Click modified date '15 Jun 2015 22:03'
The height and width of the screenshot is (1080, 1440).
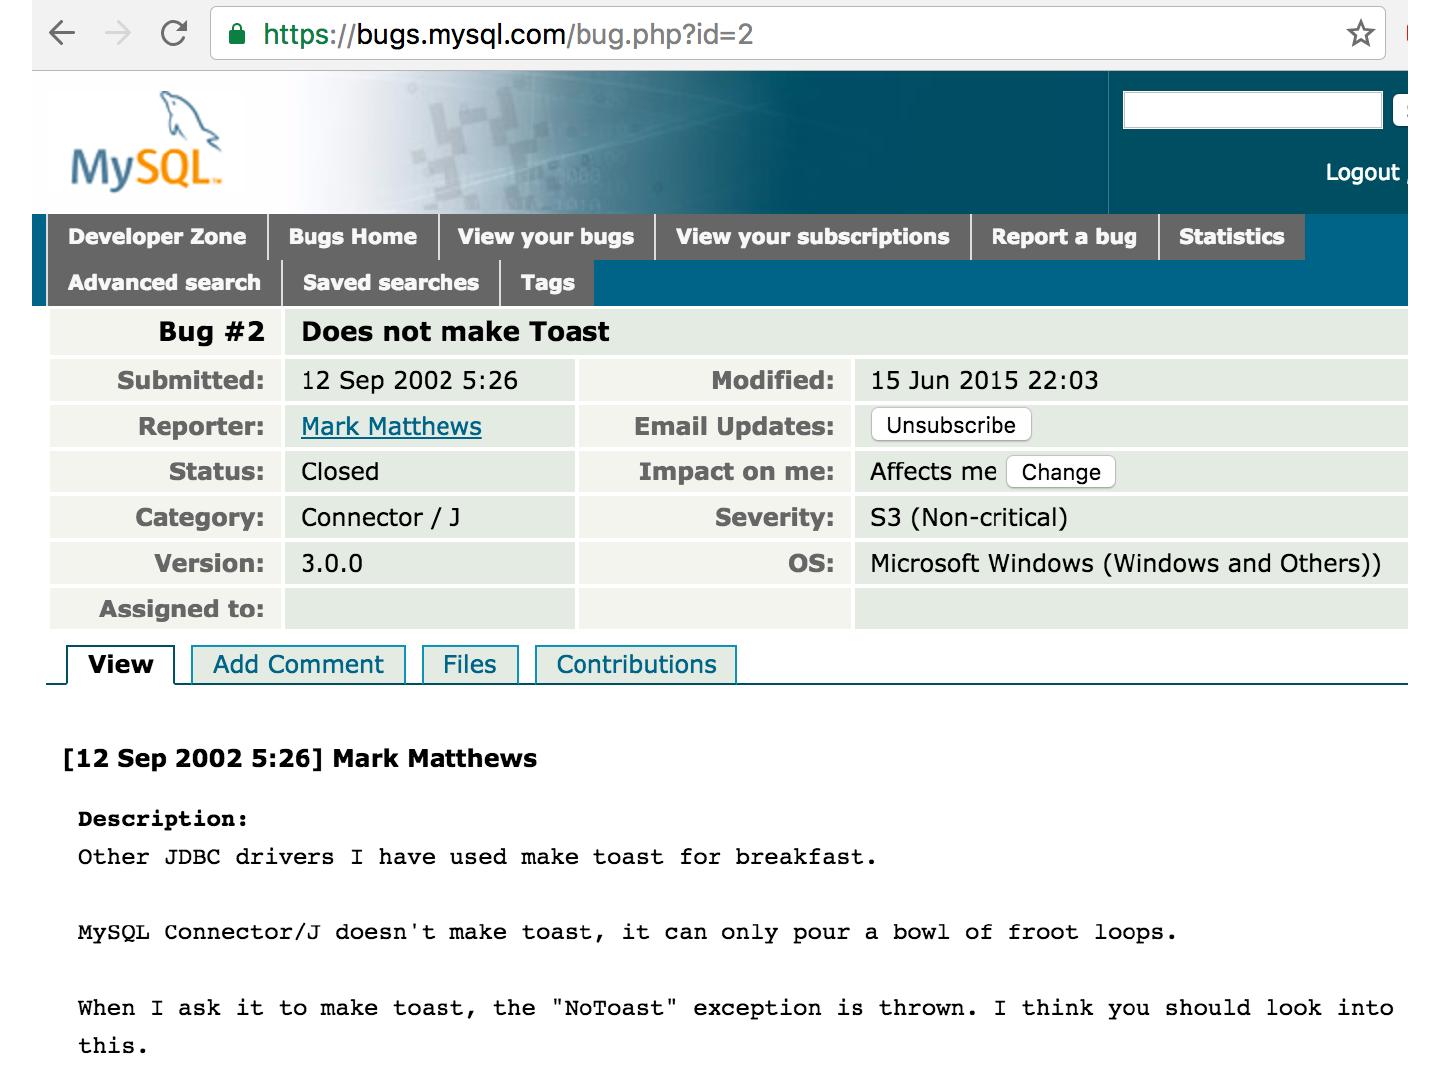[984, 381]
